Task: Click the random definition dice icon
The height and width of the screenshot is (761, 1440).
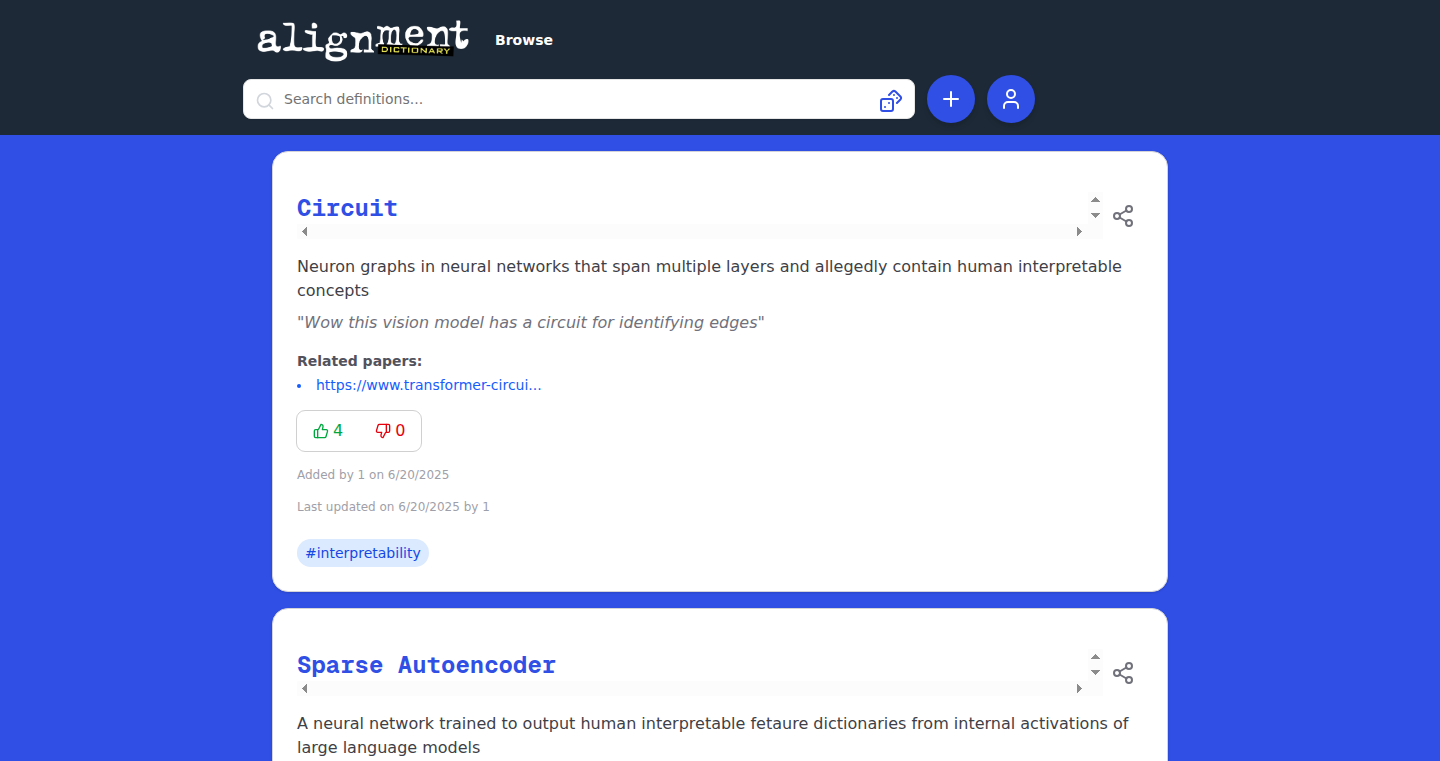Action: coord(891,100)
